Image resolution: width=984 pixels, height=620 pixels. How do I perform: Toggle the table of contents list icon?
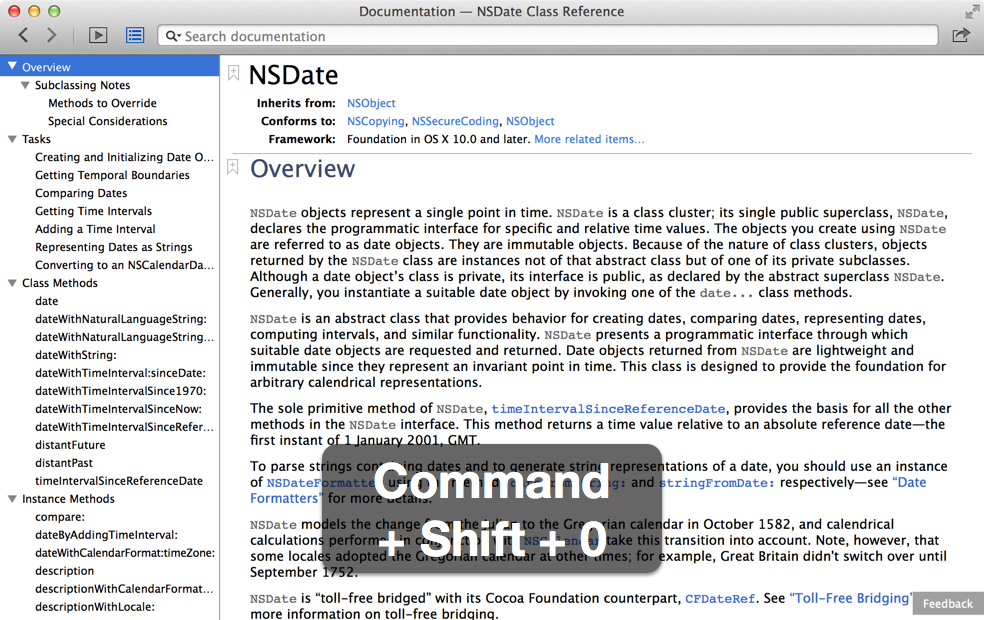[135, 36]
